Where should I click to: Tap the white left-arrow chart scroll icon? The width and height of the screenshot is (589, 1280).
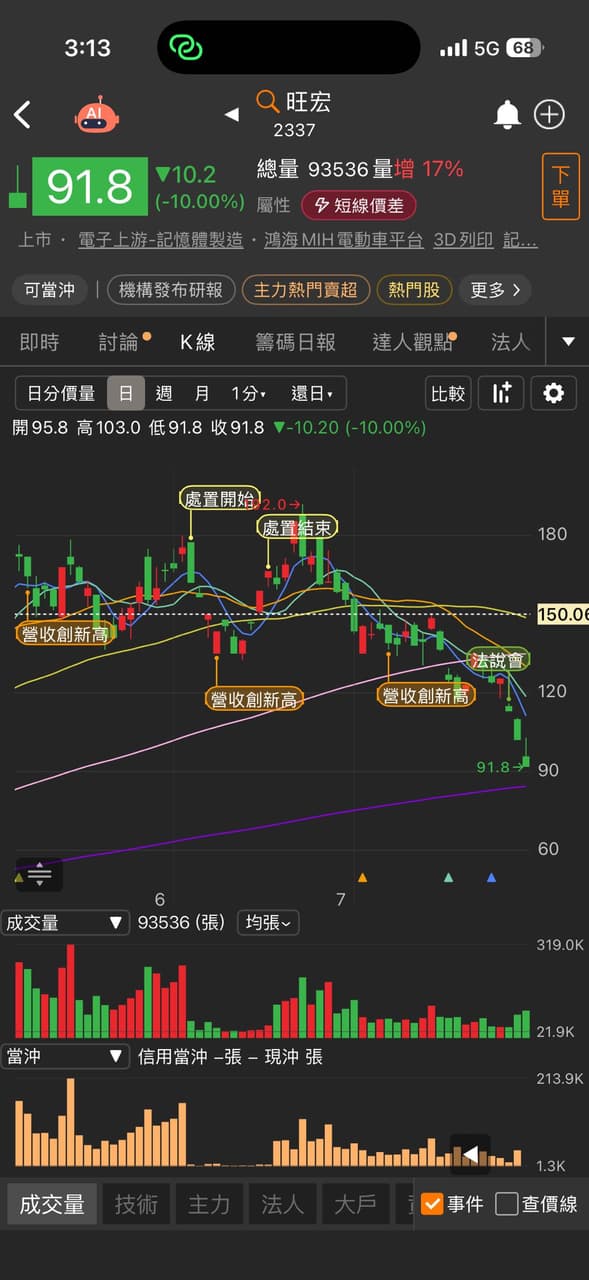[470, 1155]
